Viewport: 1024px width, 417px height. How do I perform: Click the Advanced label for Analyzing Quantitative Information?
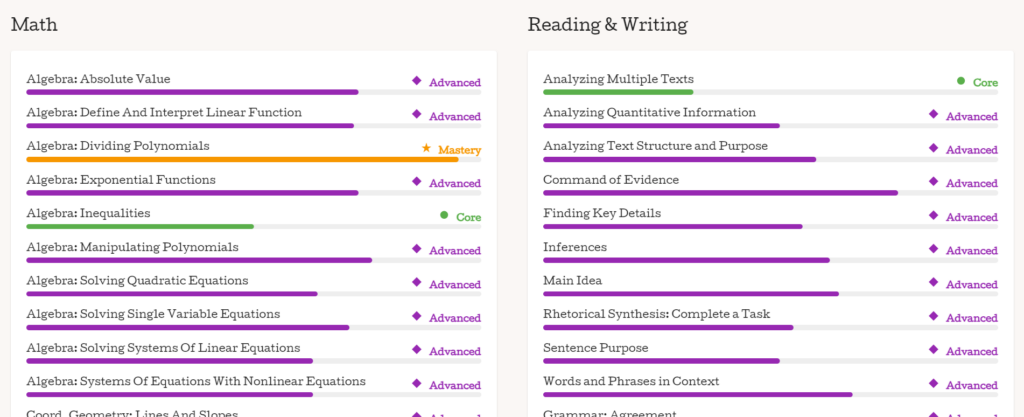point(972,117)
